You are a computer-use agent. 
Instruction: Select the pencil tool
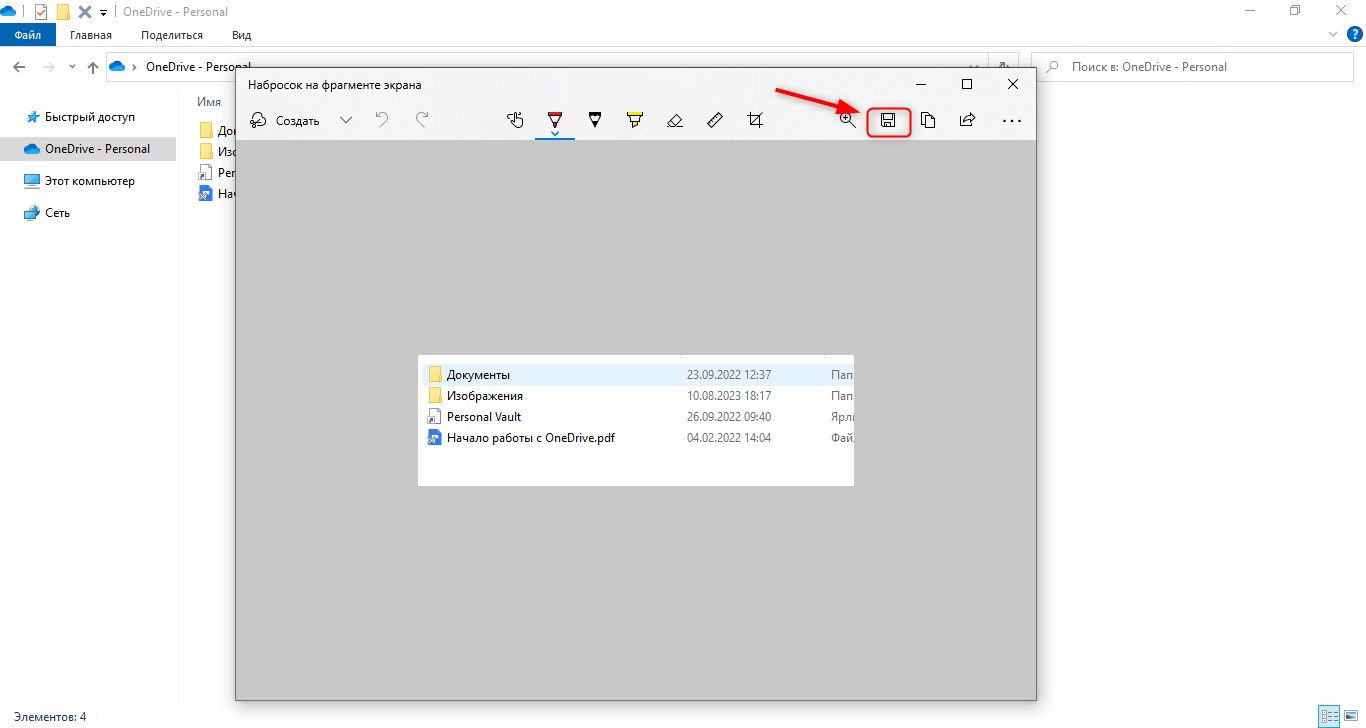tap(595, 120)
